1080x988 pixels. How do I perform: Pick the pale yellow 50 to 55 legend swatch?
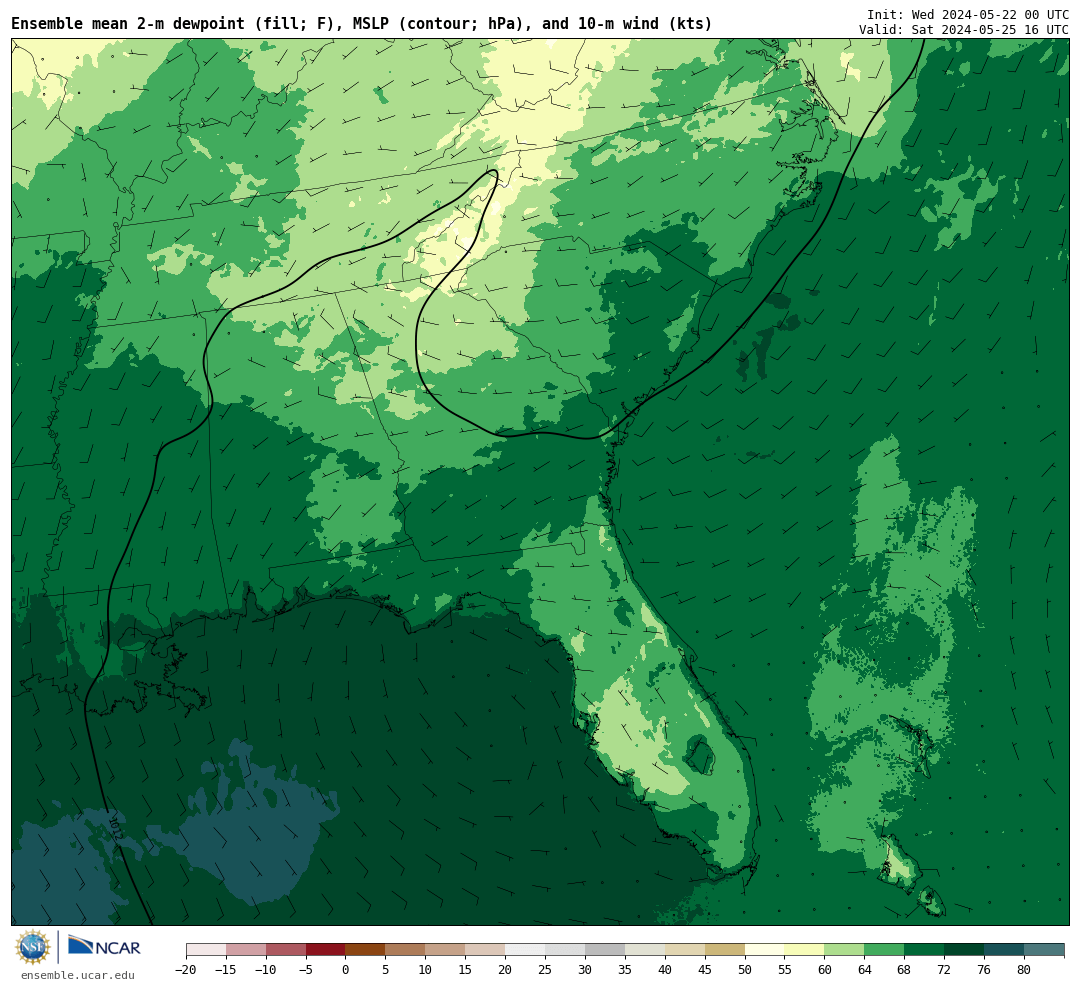click(765, 950)
